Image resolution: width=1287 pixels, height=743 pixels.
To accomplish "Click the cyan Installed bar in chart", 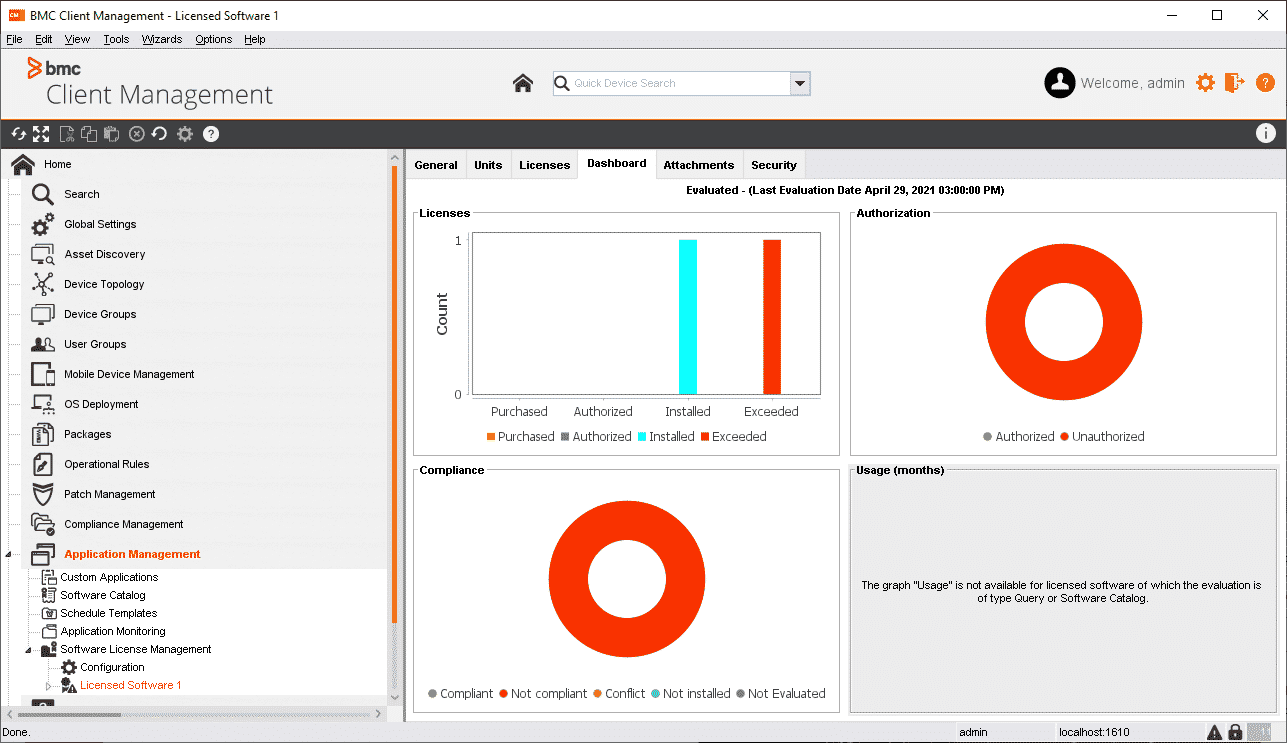I will pyautogui.click(x=688, y=317).
